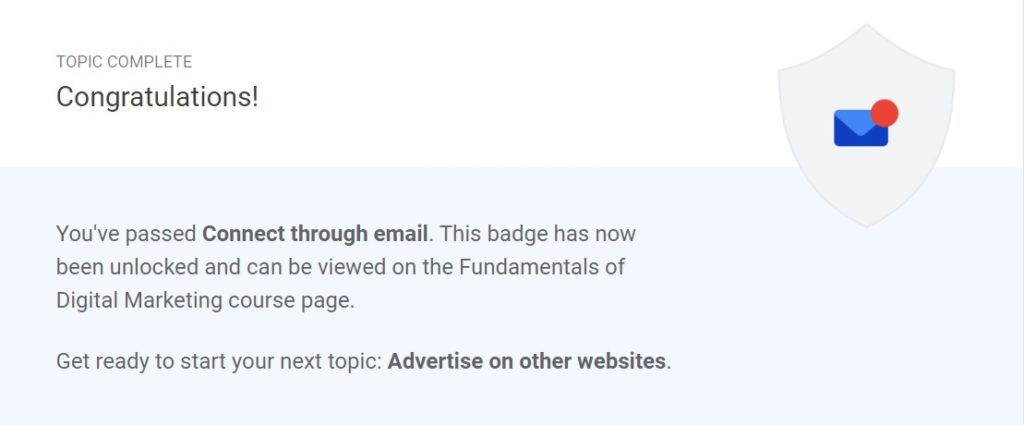The width and height of the screenshot is (1024, 425).
Task: Click the red notification dot on the envelope
Action: (885, 113)
